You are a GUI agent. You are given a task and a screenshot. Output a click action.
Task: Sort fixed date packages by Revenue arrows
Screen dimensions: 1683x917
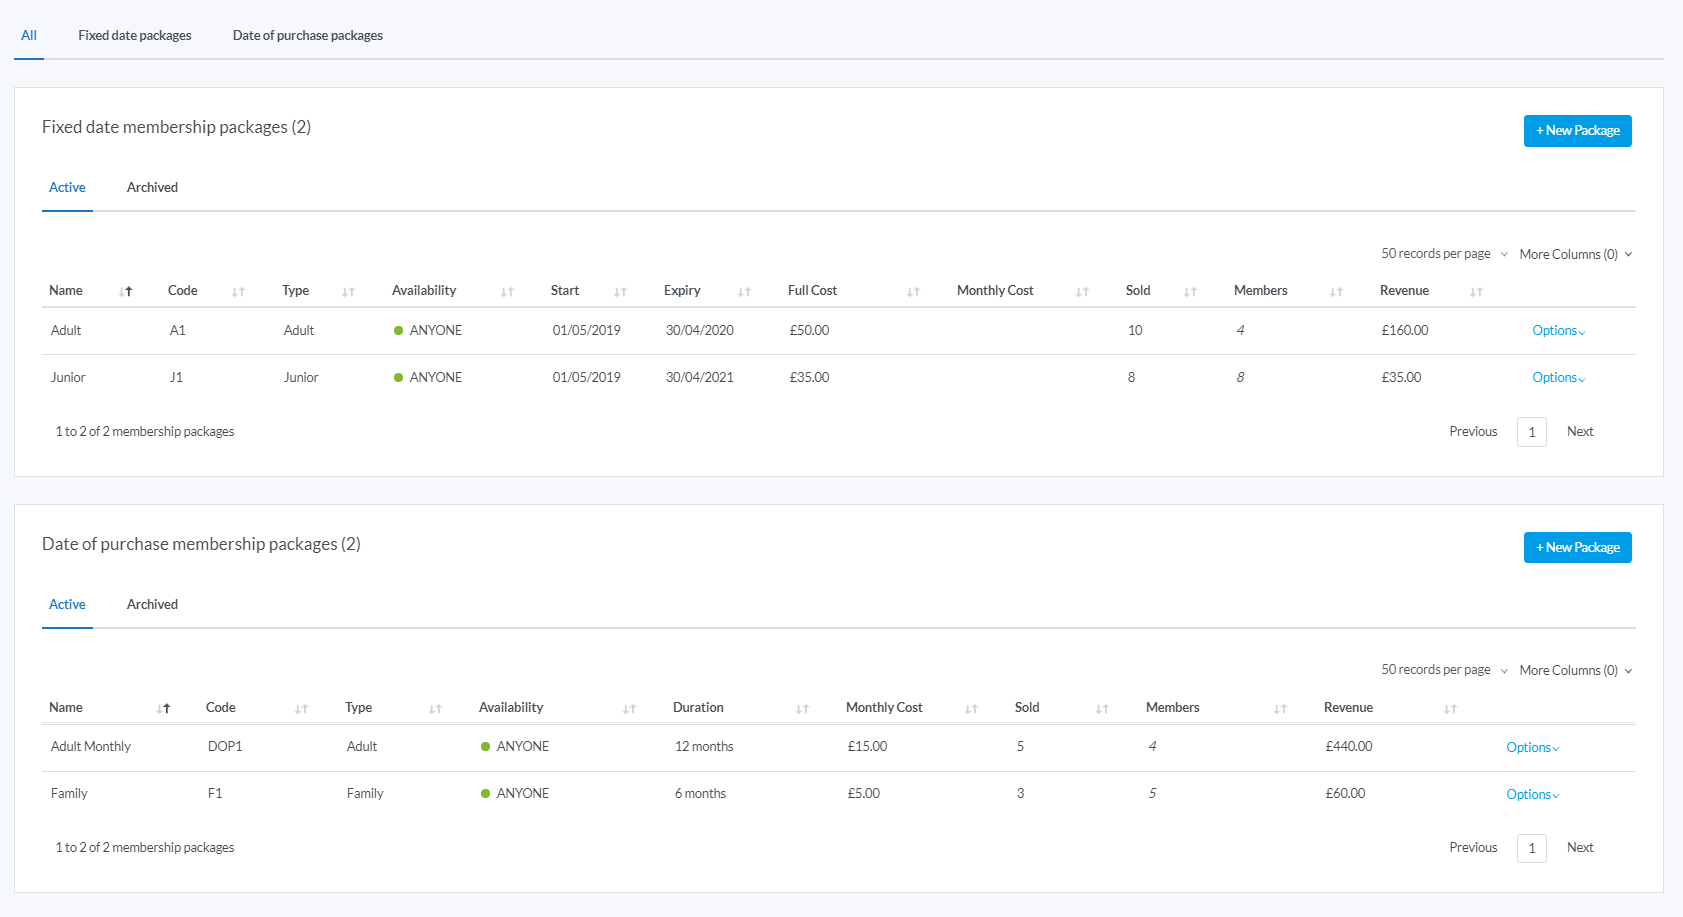coord(1476,292)
